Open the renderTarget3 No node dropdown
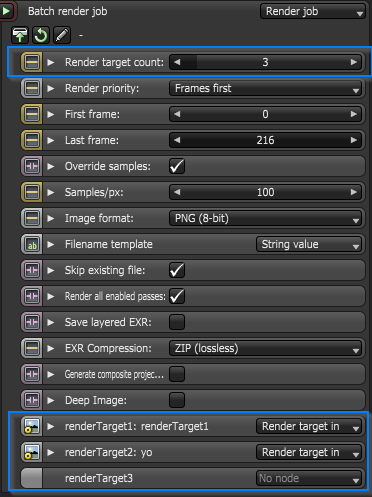This screenshot has height=497, width=372. tap(309, 478)
